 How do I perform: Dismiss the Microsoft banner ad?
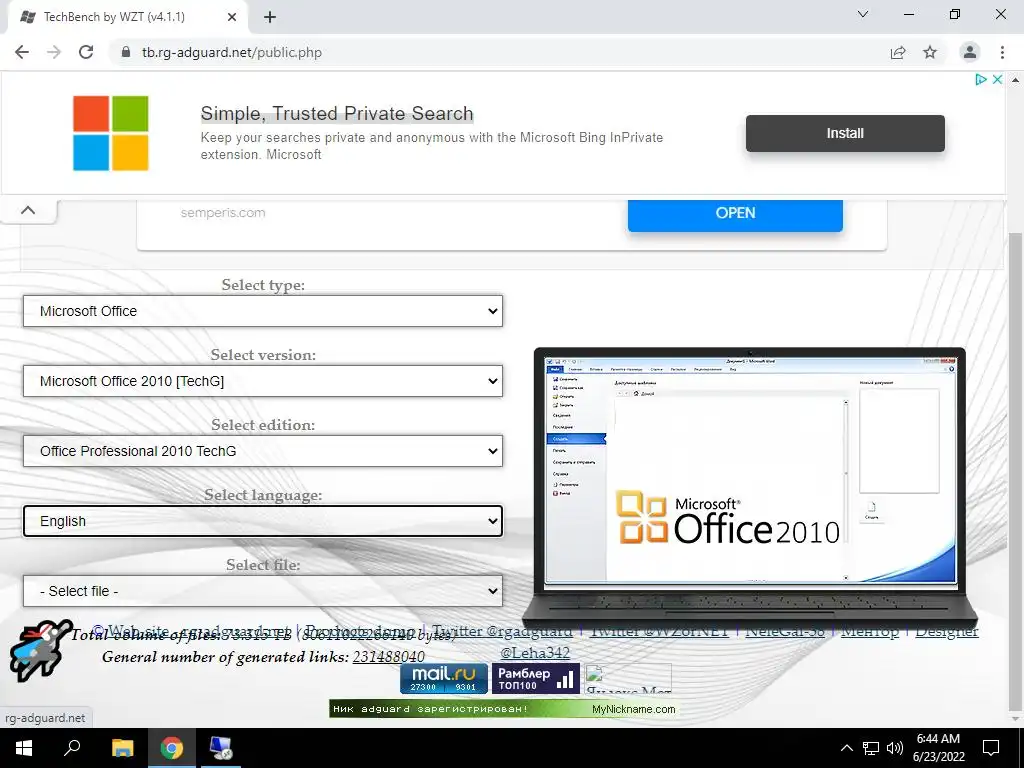pos(997,79)
